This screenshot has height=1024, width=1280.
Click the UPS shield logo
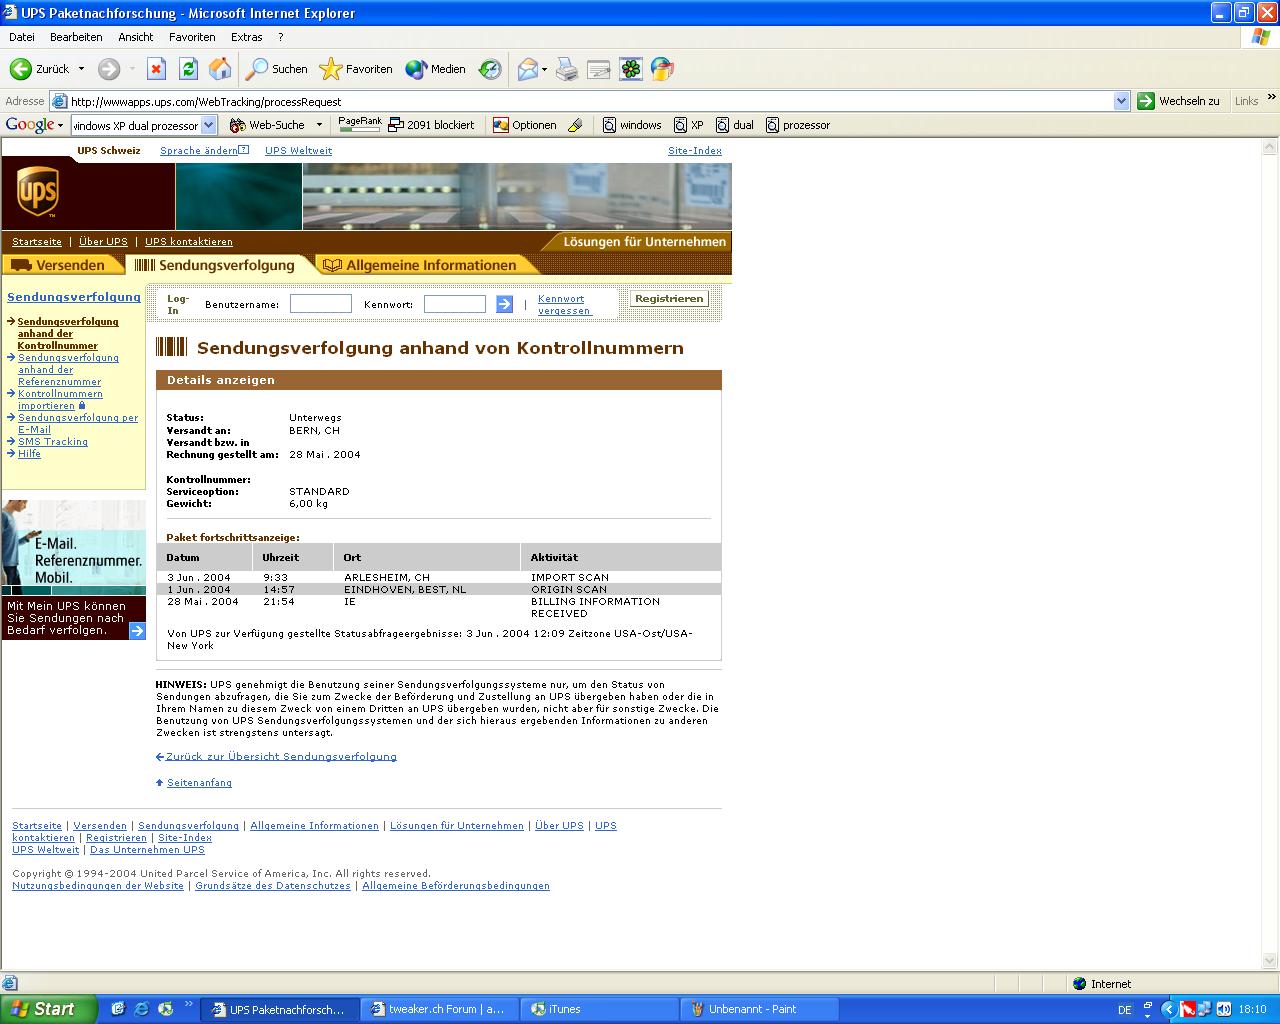[x=38, y=192]
